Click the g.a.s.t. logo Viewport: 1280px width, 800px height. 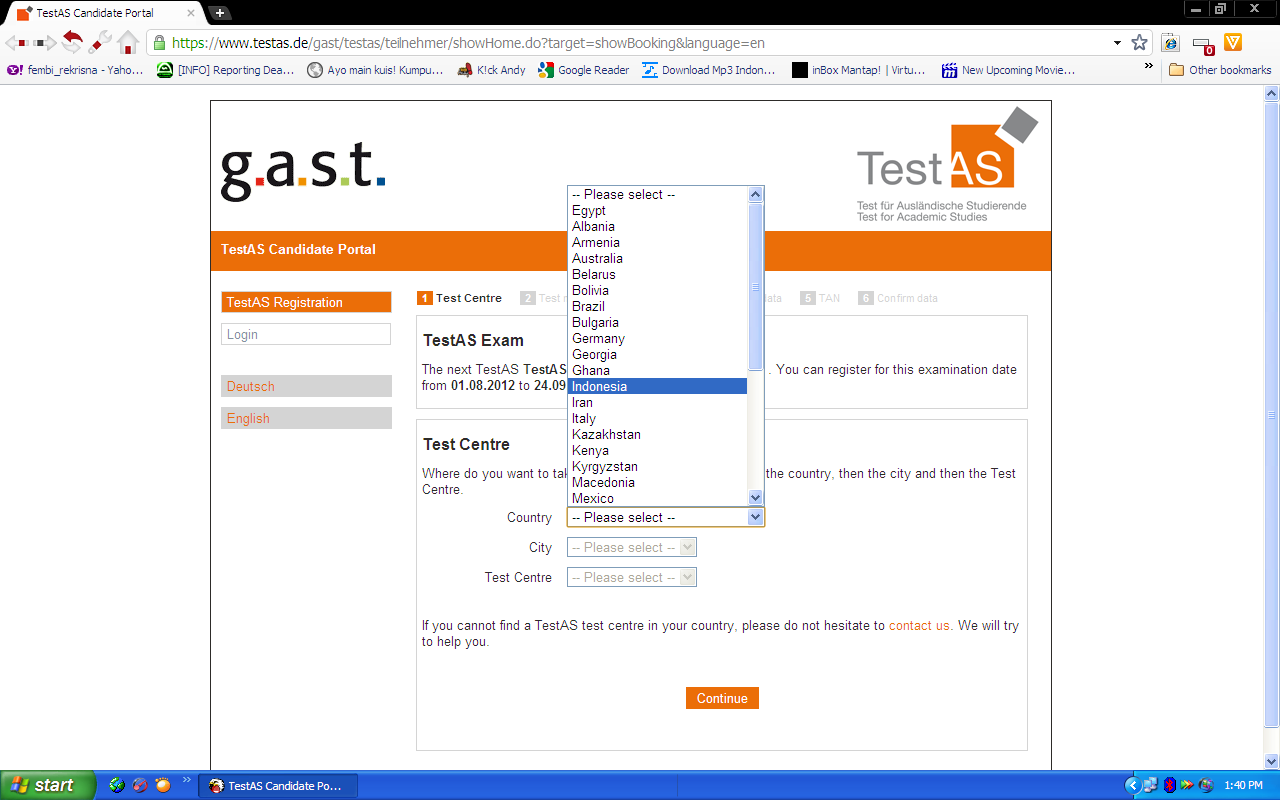[303, 172]
